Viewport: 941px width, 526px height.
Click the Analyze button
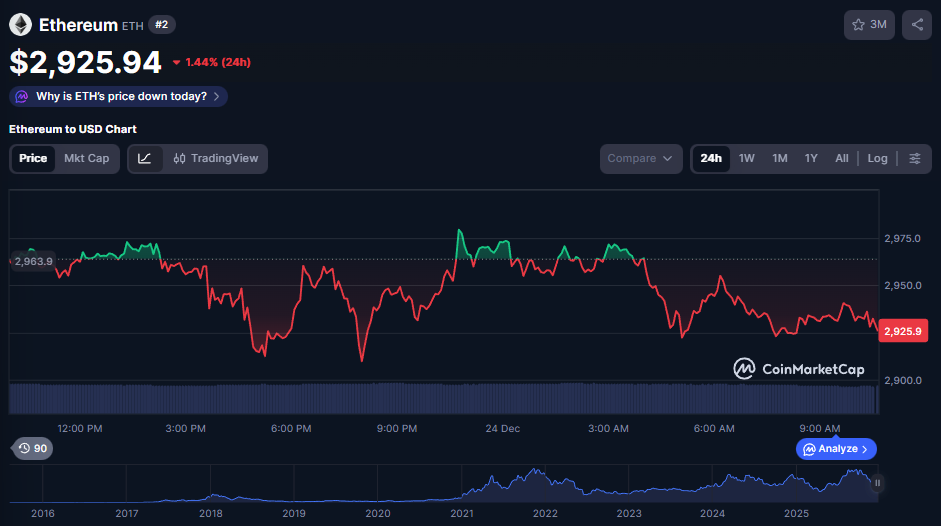(836, 449)
